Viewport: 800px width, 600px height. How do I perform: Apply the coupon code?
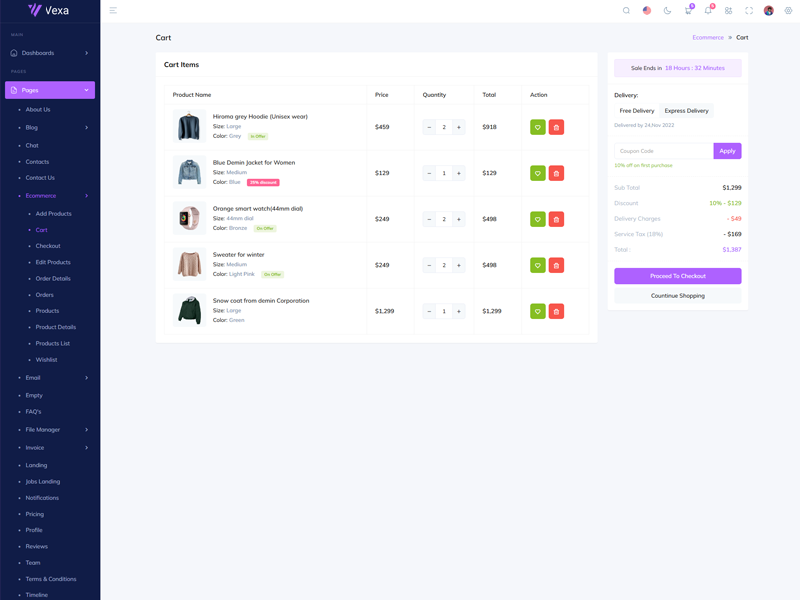coord(727,151)
